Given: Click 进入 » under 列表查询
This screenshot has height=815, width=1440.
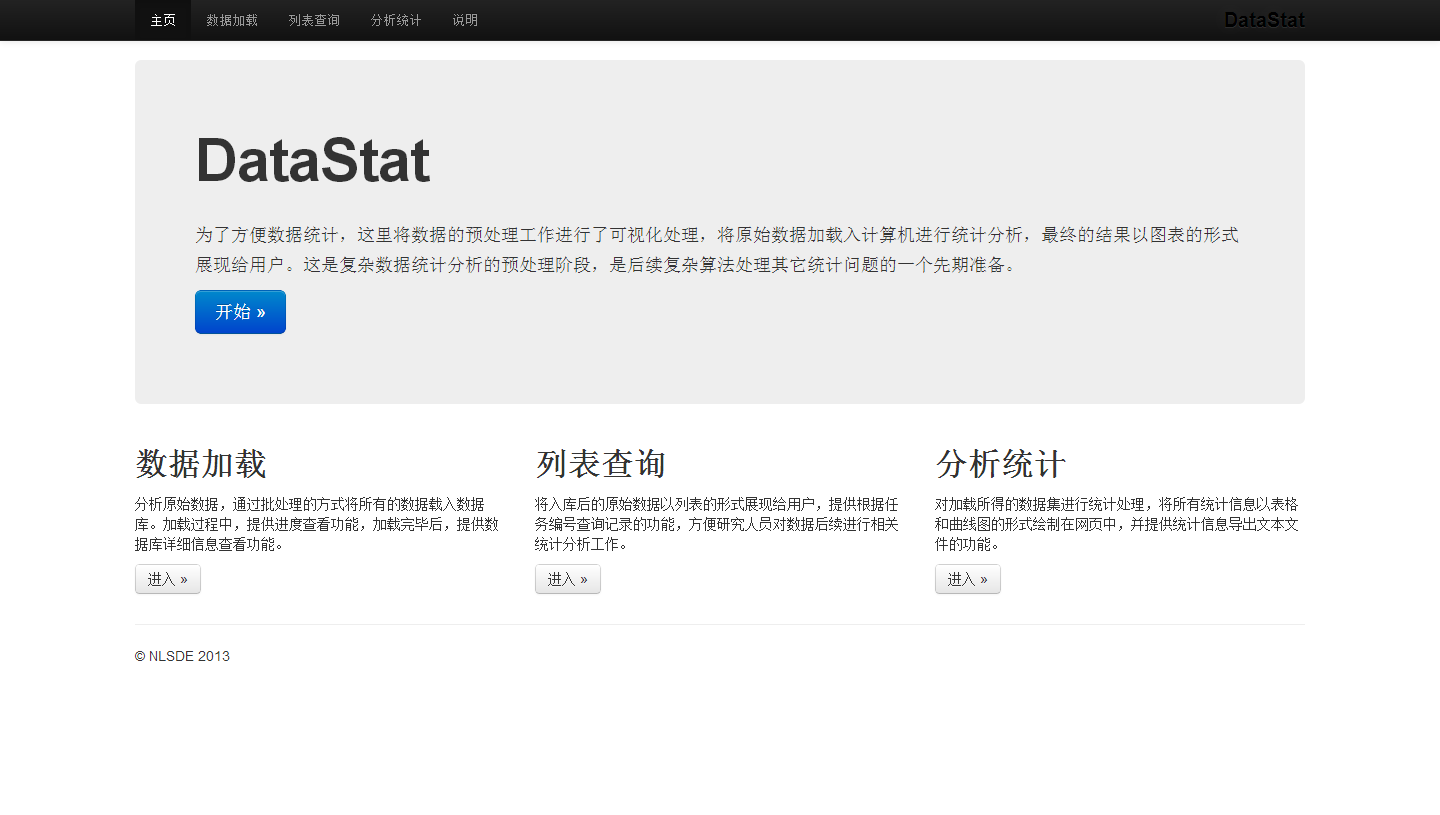Looking at the screenshot, I should tap(568, 579).
